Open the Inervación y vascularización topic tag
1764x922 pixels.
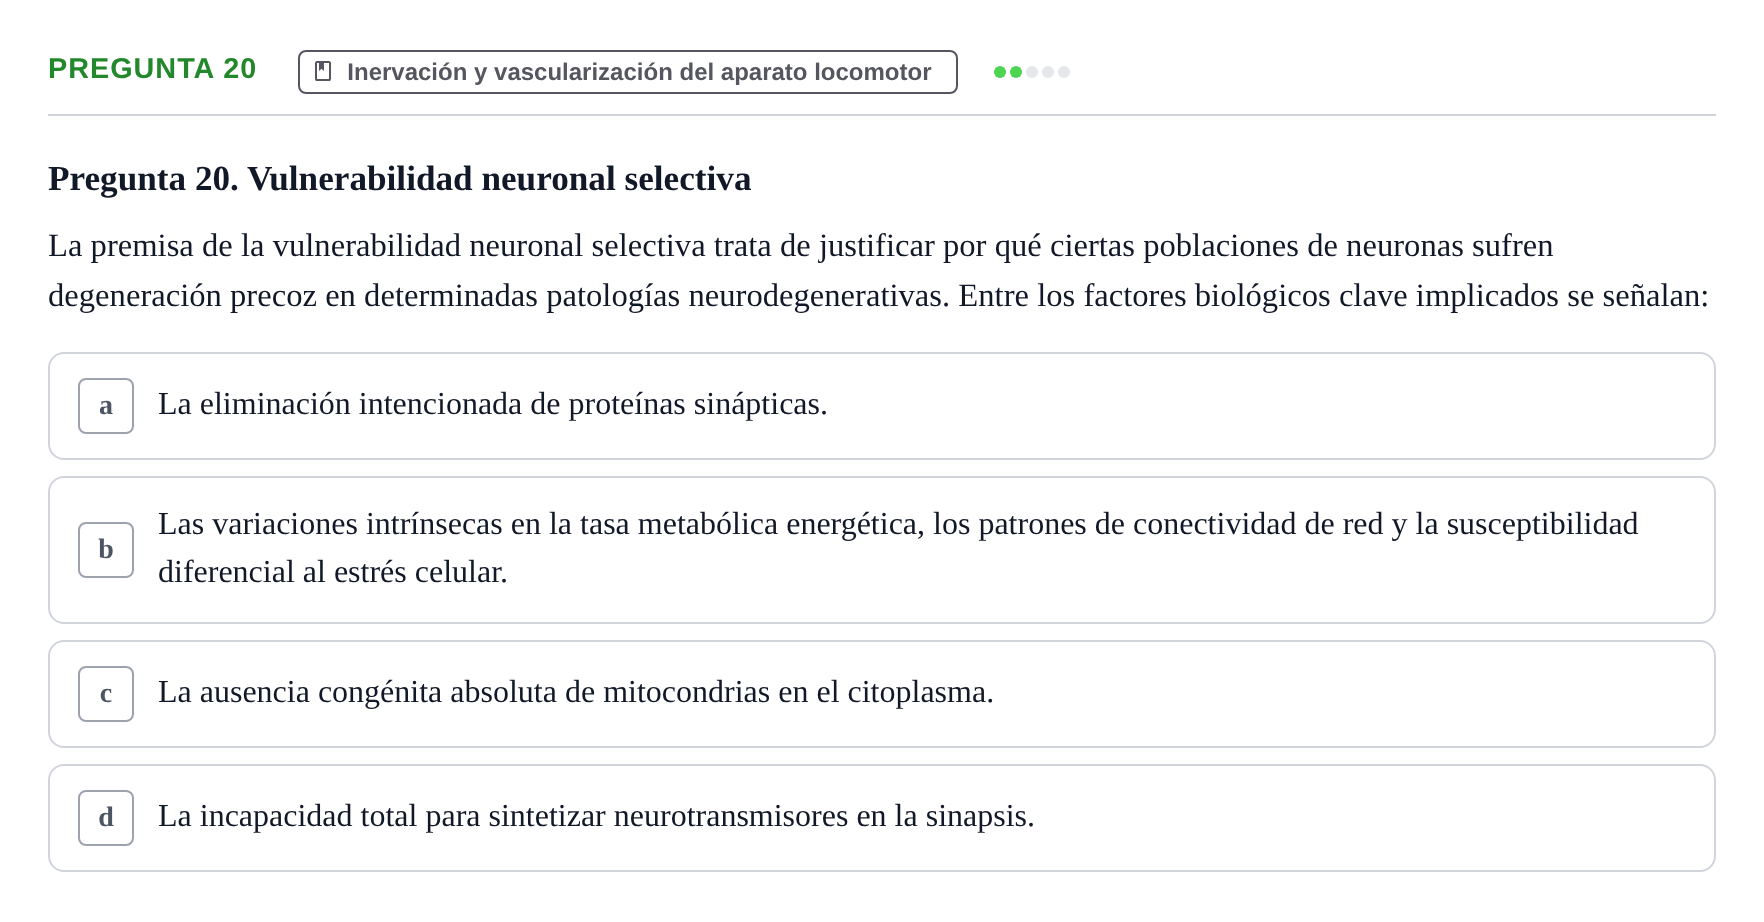click(628, 72)
